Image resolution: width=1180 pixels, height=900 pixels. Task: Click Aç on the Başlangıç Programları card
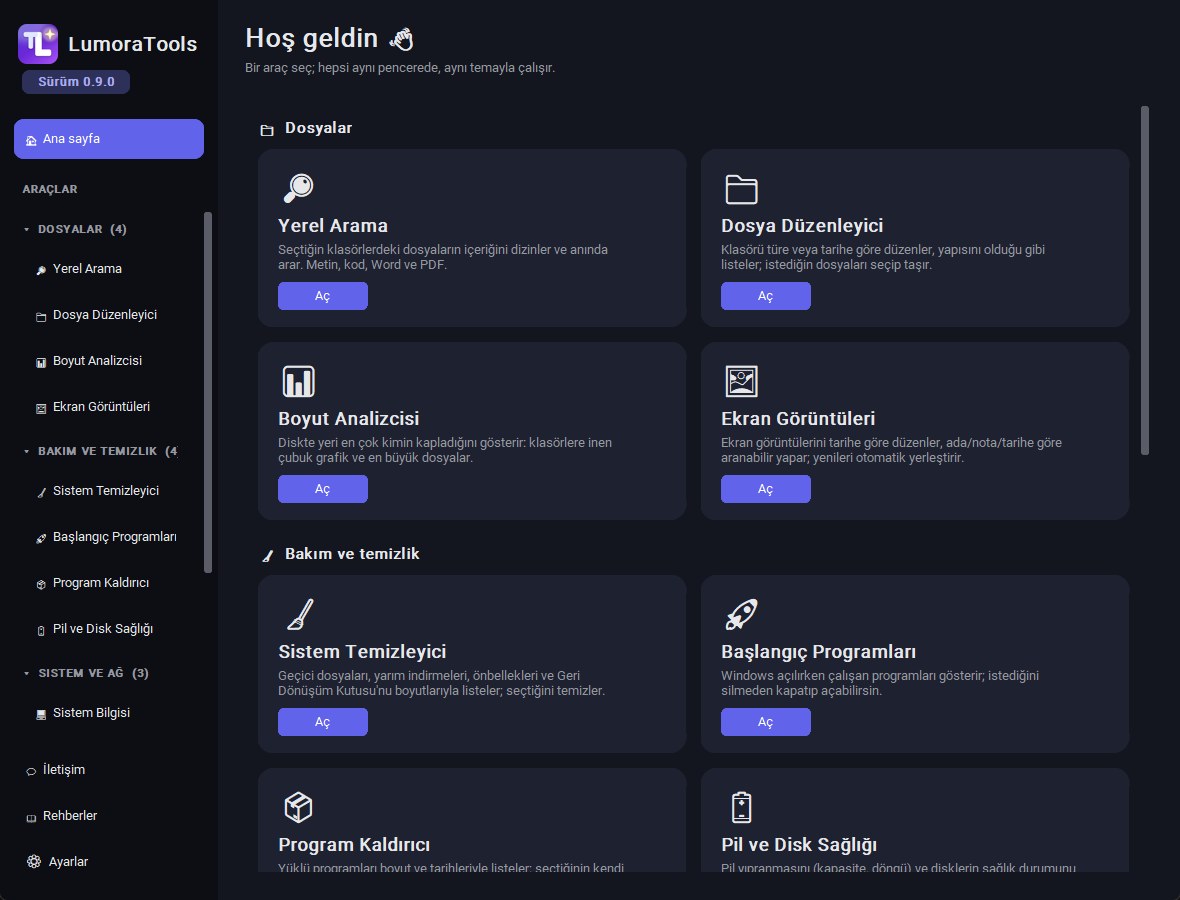click(765, 722)
